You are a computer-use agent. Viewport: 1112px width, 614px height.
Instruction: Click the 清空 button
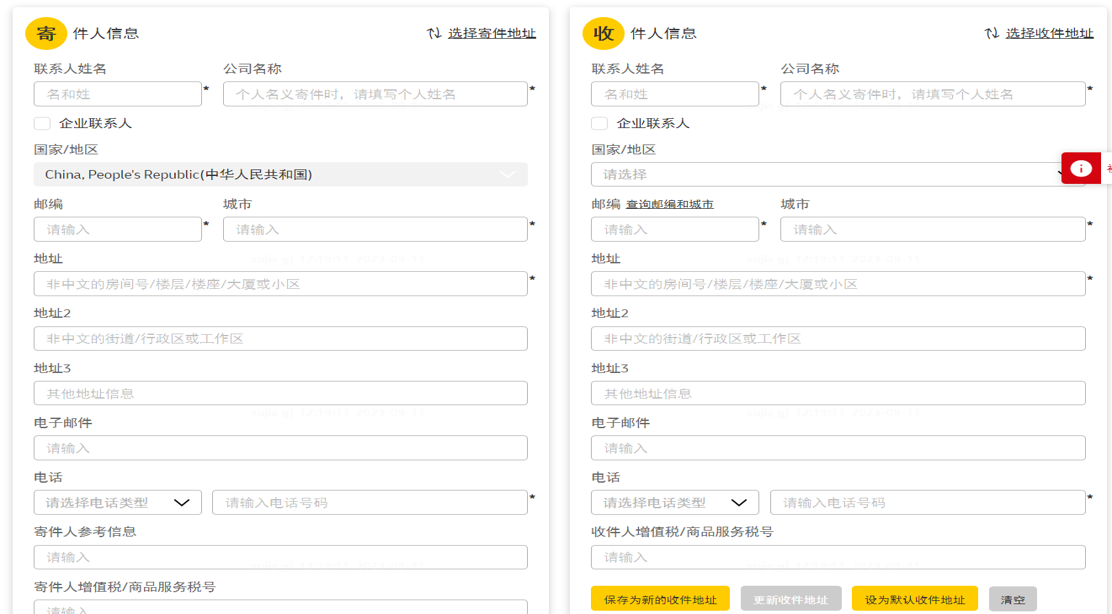point(1013,600)
